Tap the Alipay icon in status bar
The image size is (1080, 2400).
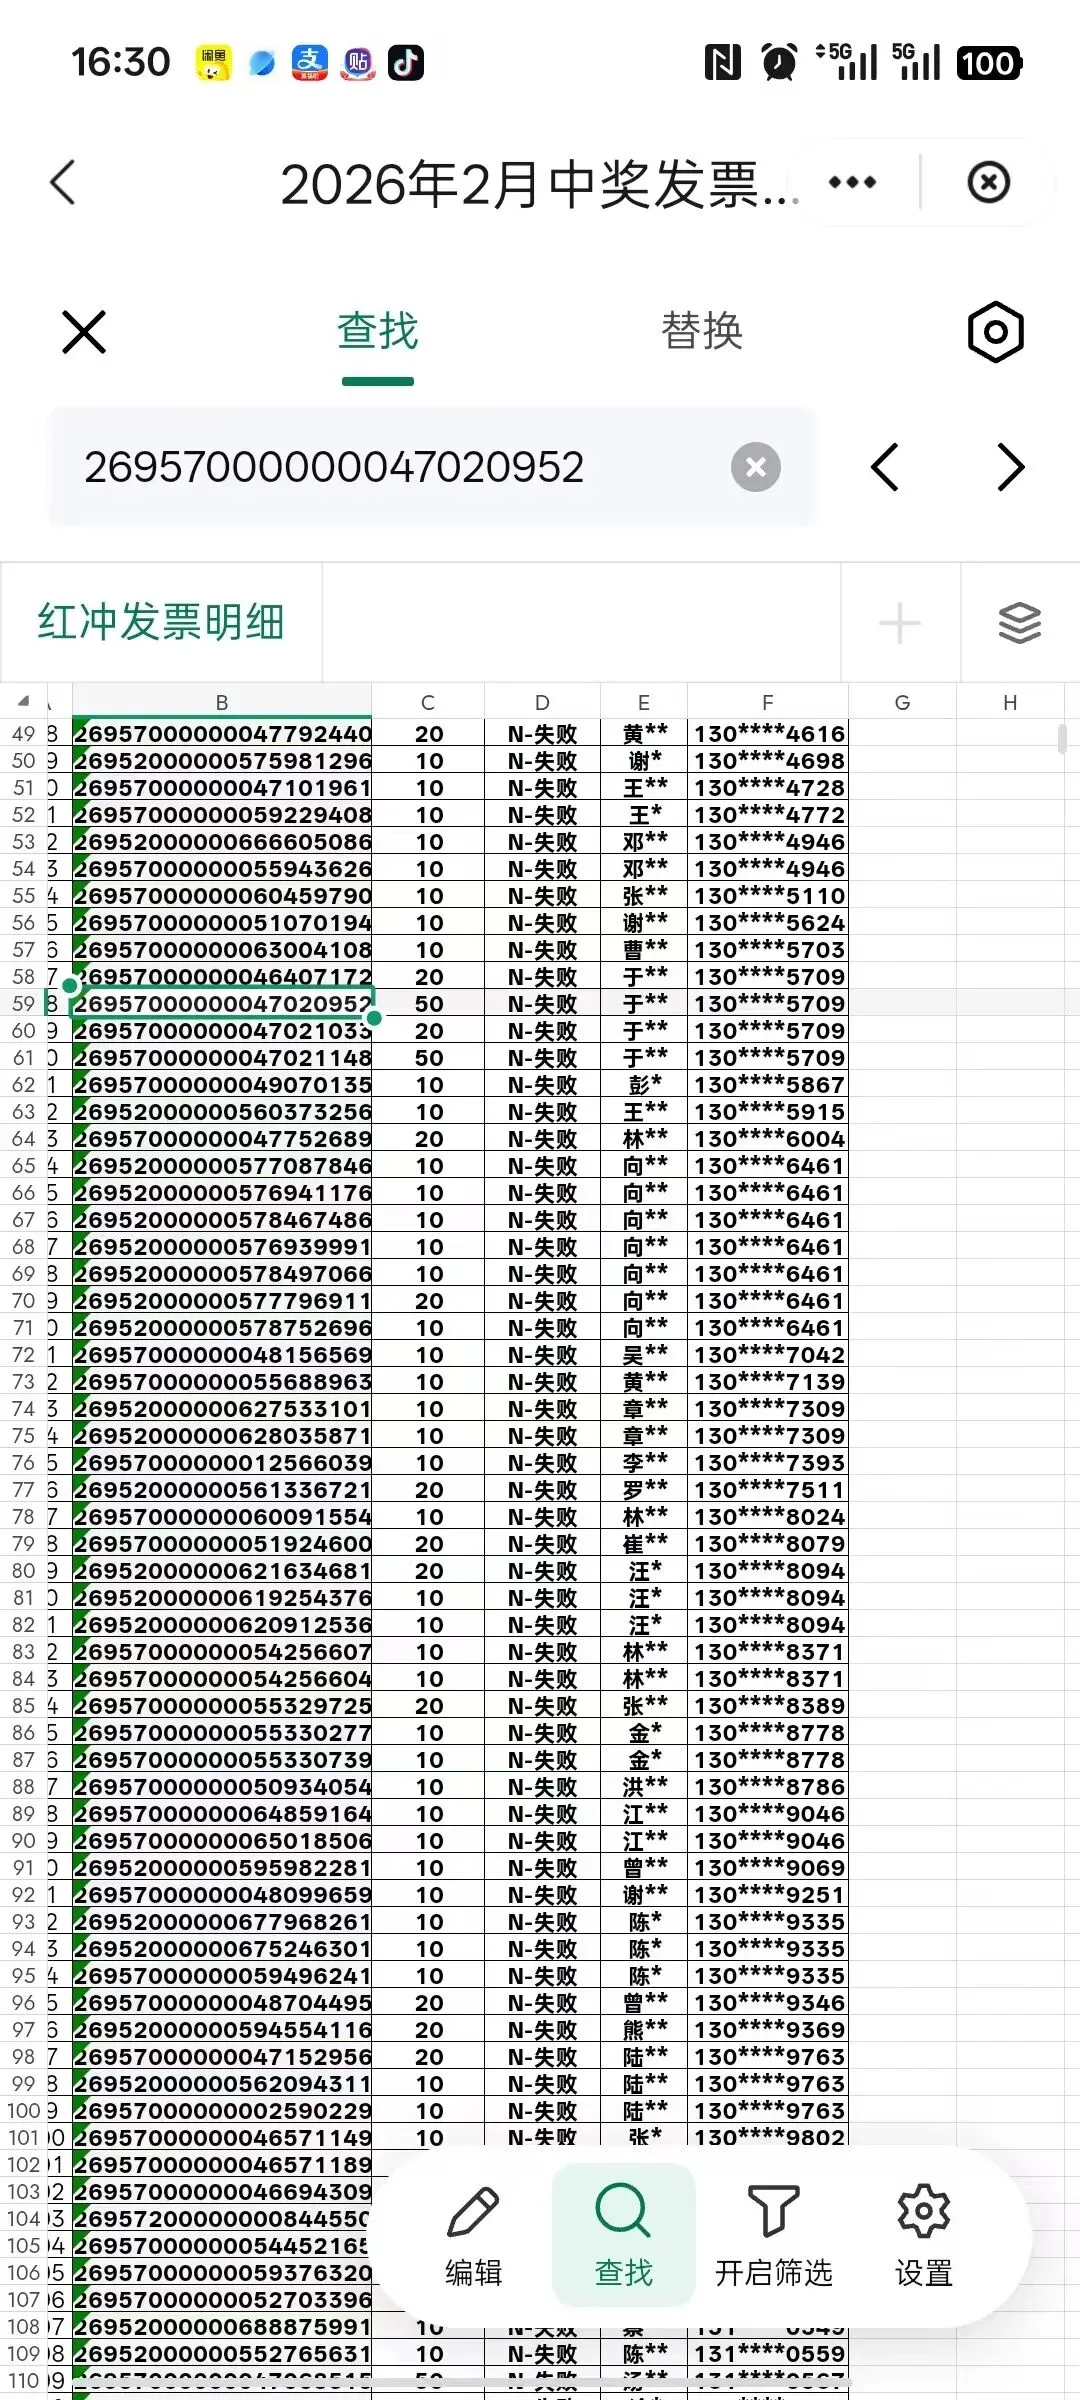click(309, 63)
